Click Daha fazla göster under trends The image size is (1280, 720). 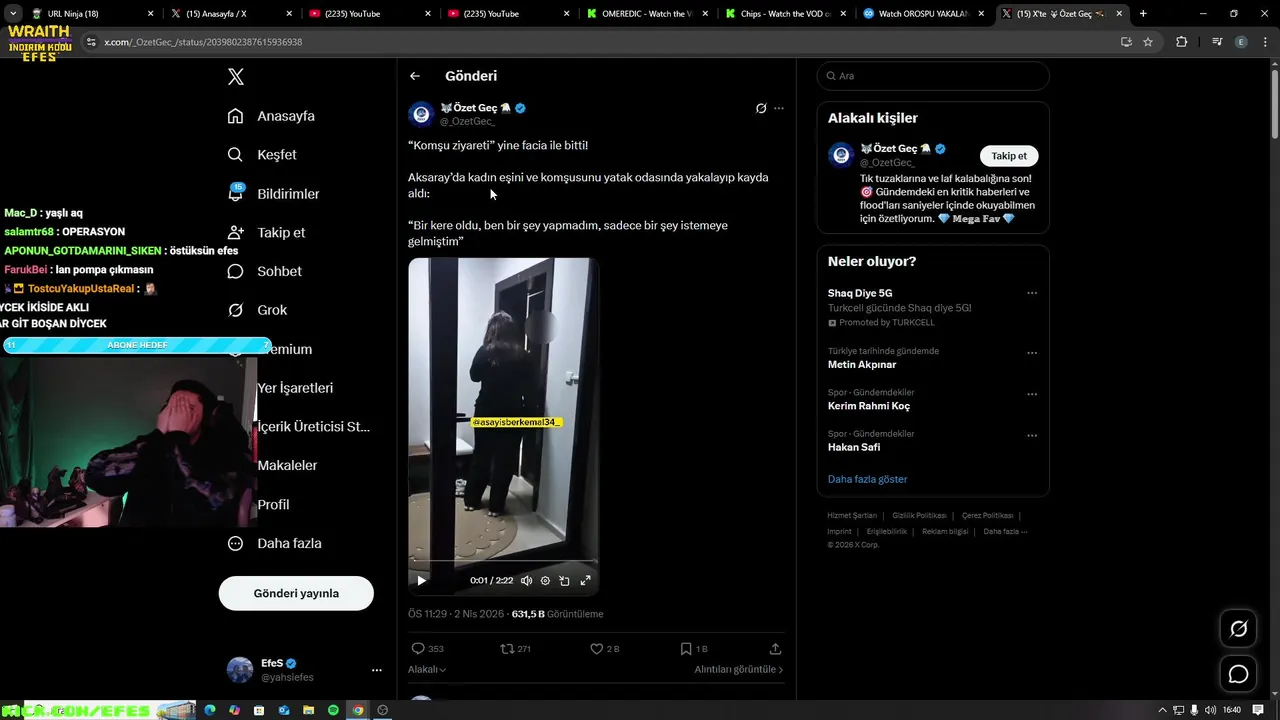[x=867, y=479]
